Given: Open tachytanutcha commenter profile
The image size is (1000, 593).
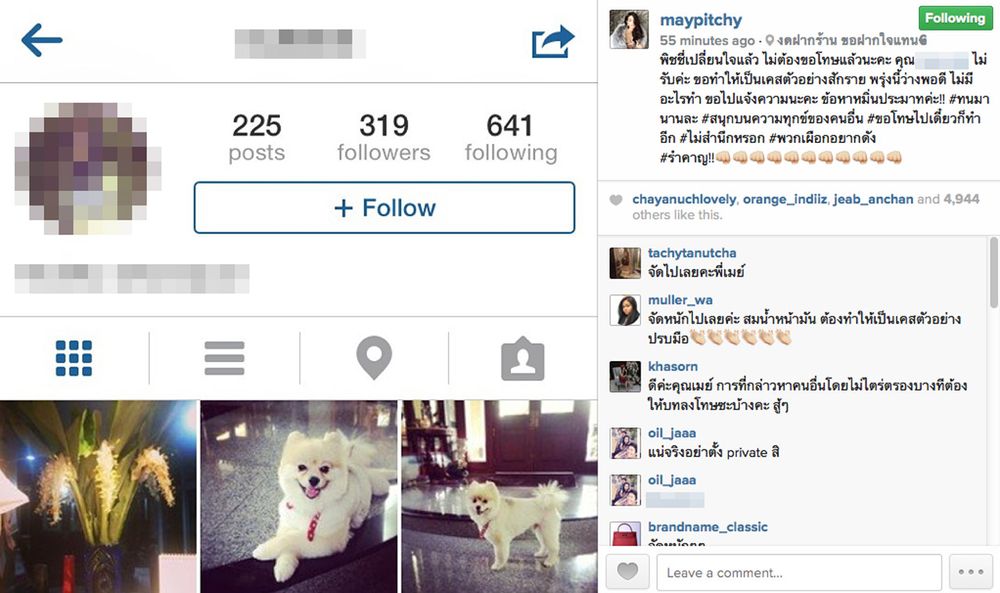Looking at the screenshot, I should (692, 253).
